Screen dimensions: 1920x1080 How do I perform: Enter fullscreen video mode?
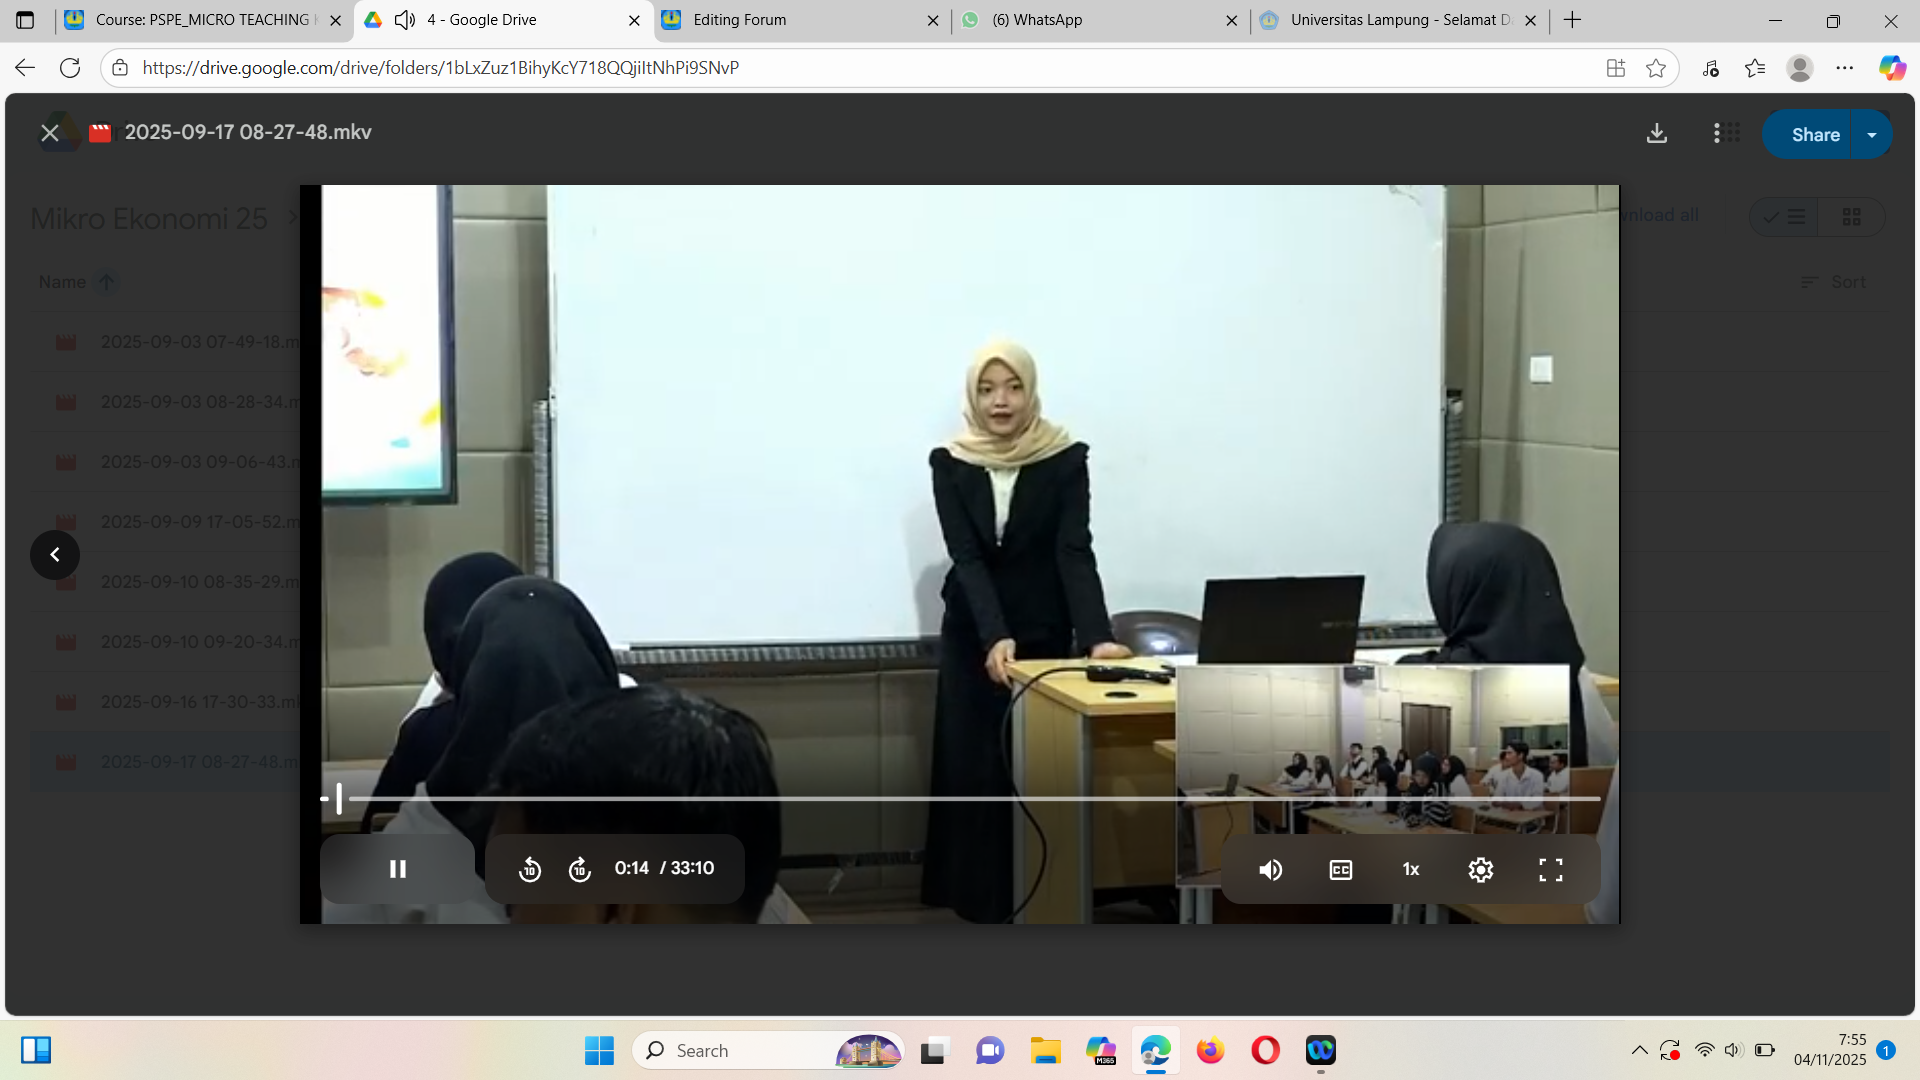coord(1550,870)
